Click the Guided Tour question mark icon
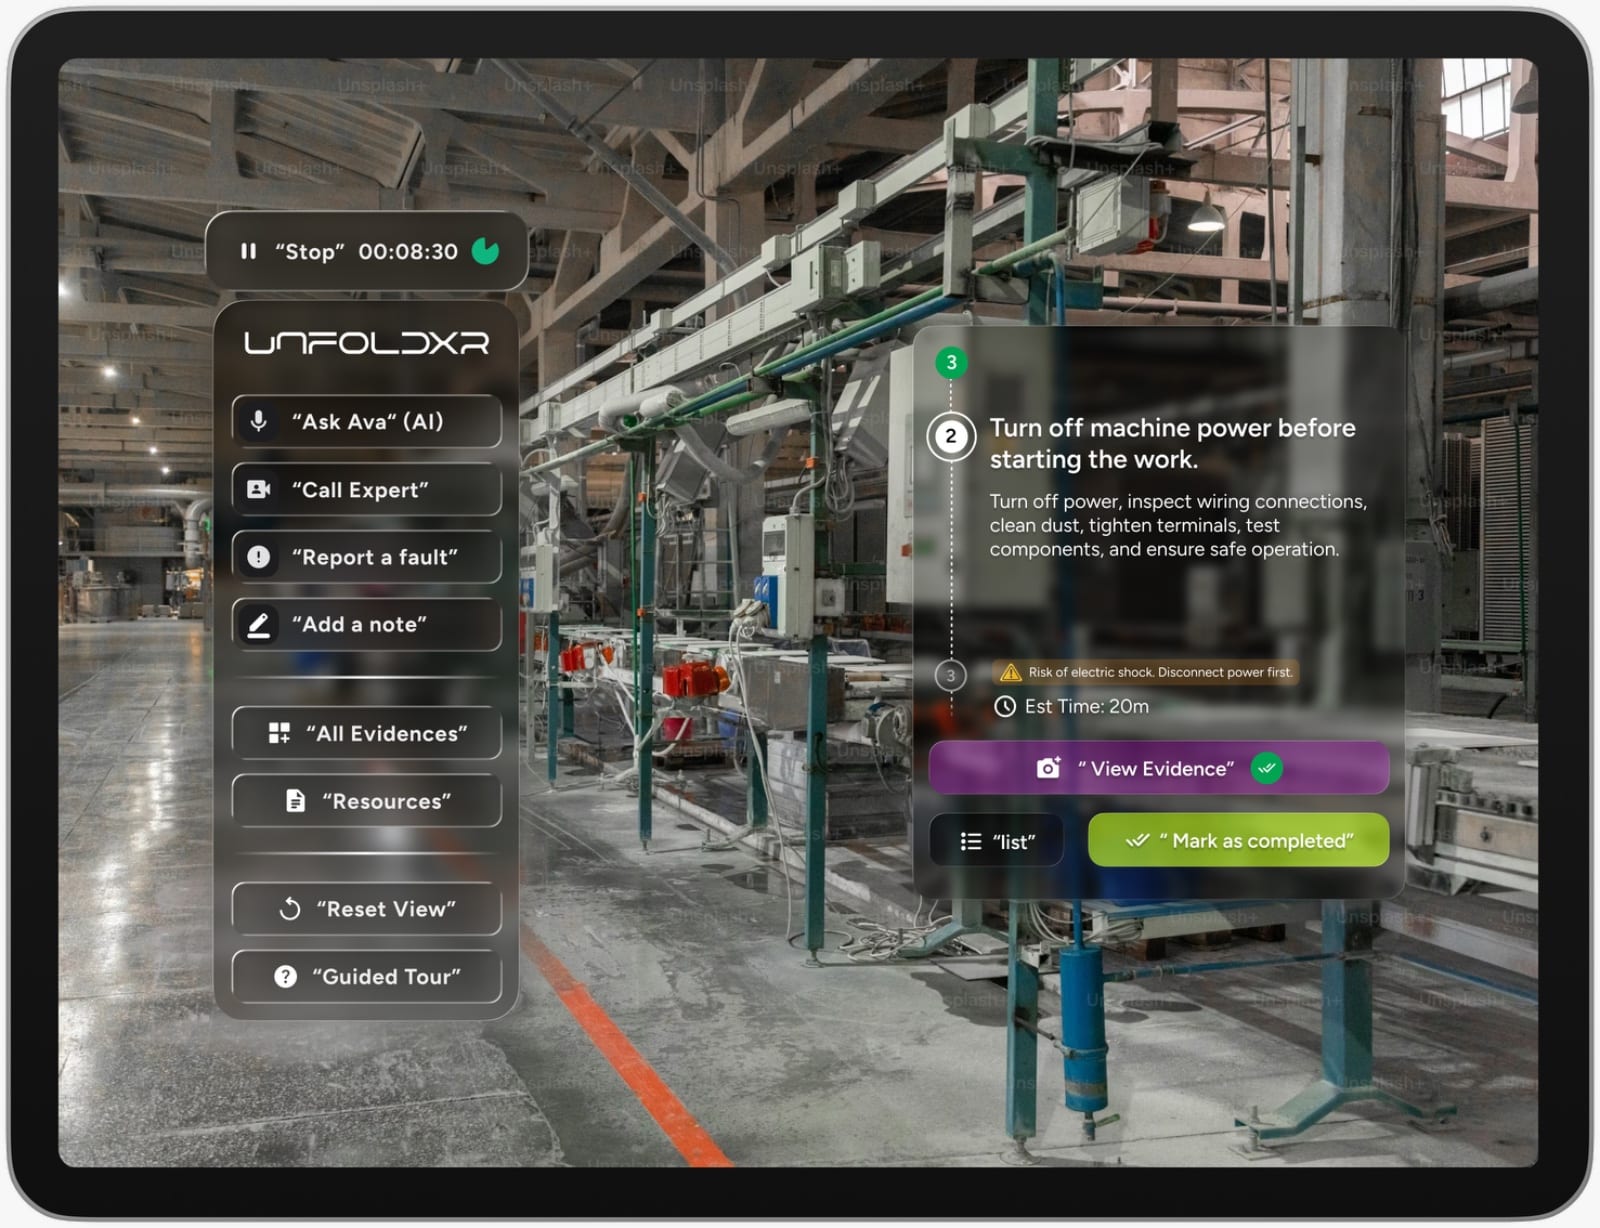The image size is (1600, 1228). coord(285,977)
